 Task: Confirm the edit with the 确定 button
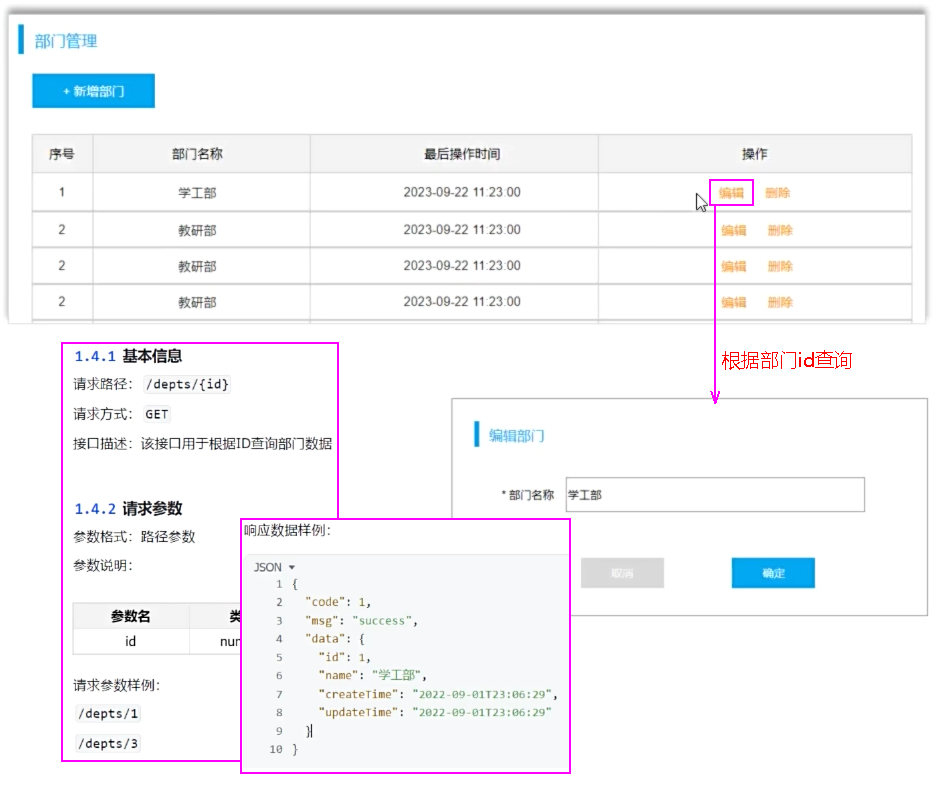tap(773, 573)
